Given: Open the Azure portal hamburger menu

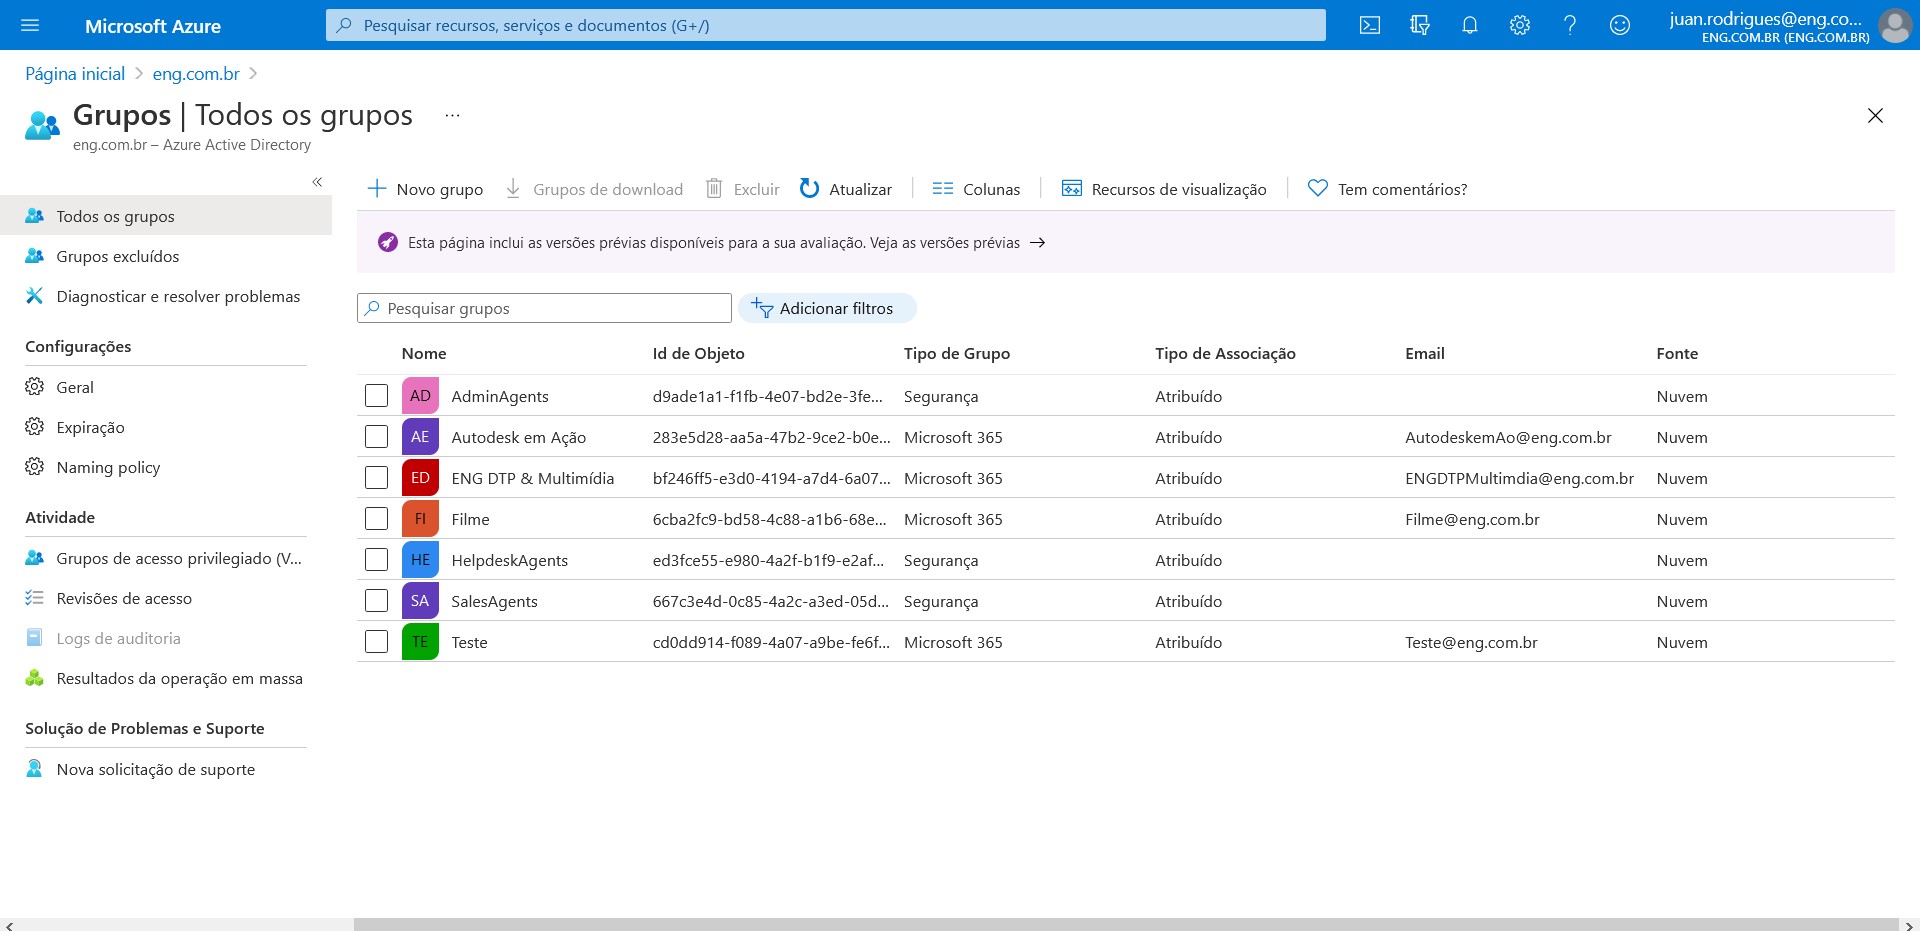Looking at the screenshot, I should coord(30,25).
